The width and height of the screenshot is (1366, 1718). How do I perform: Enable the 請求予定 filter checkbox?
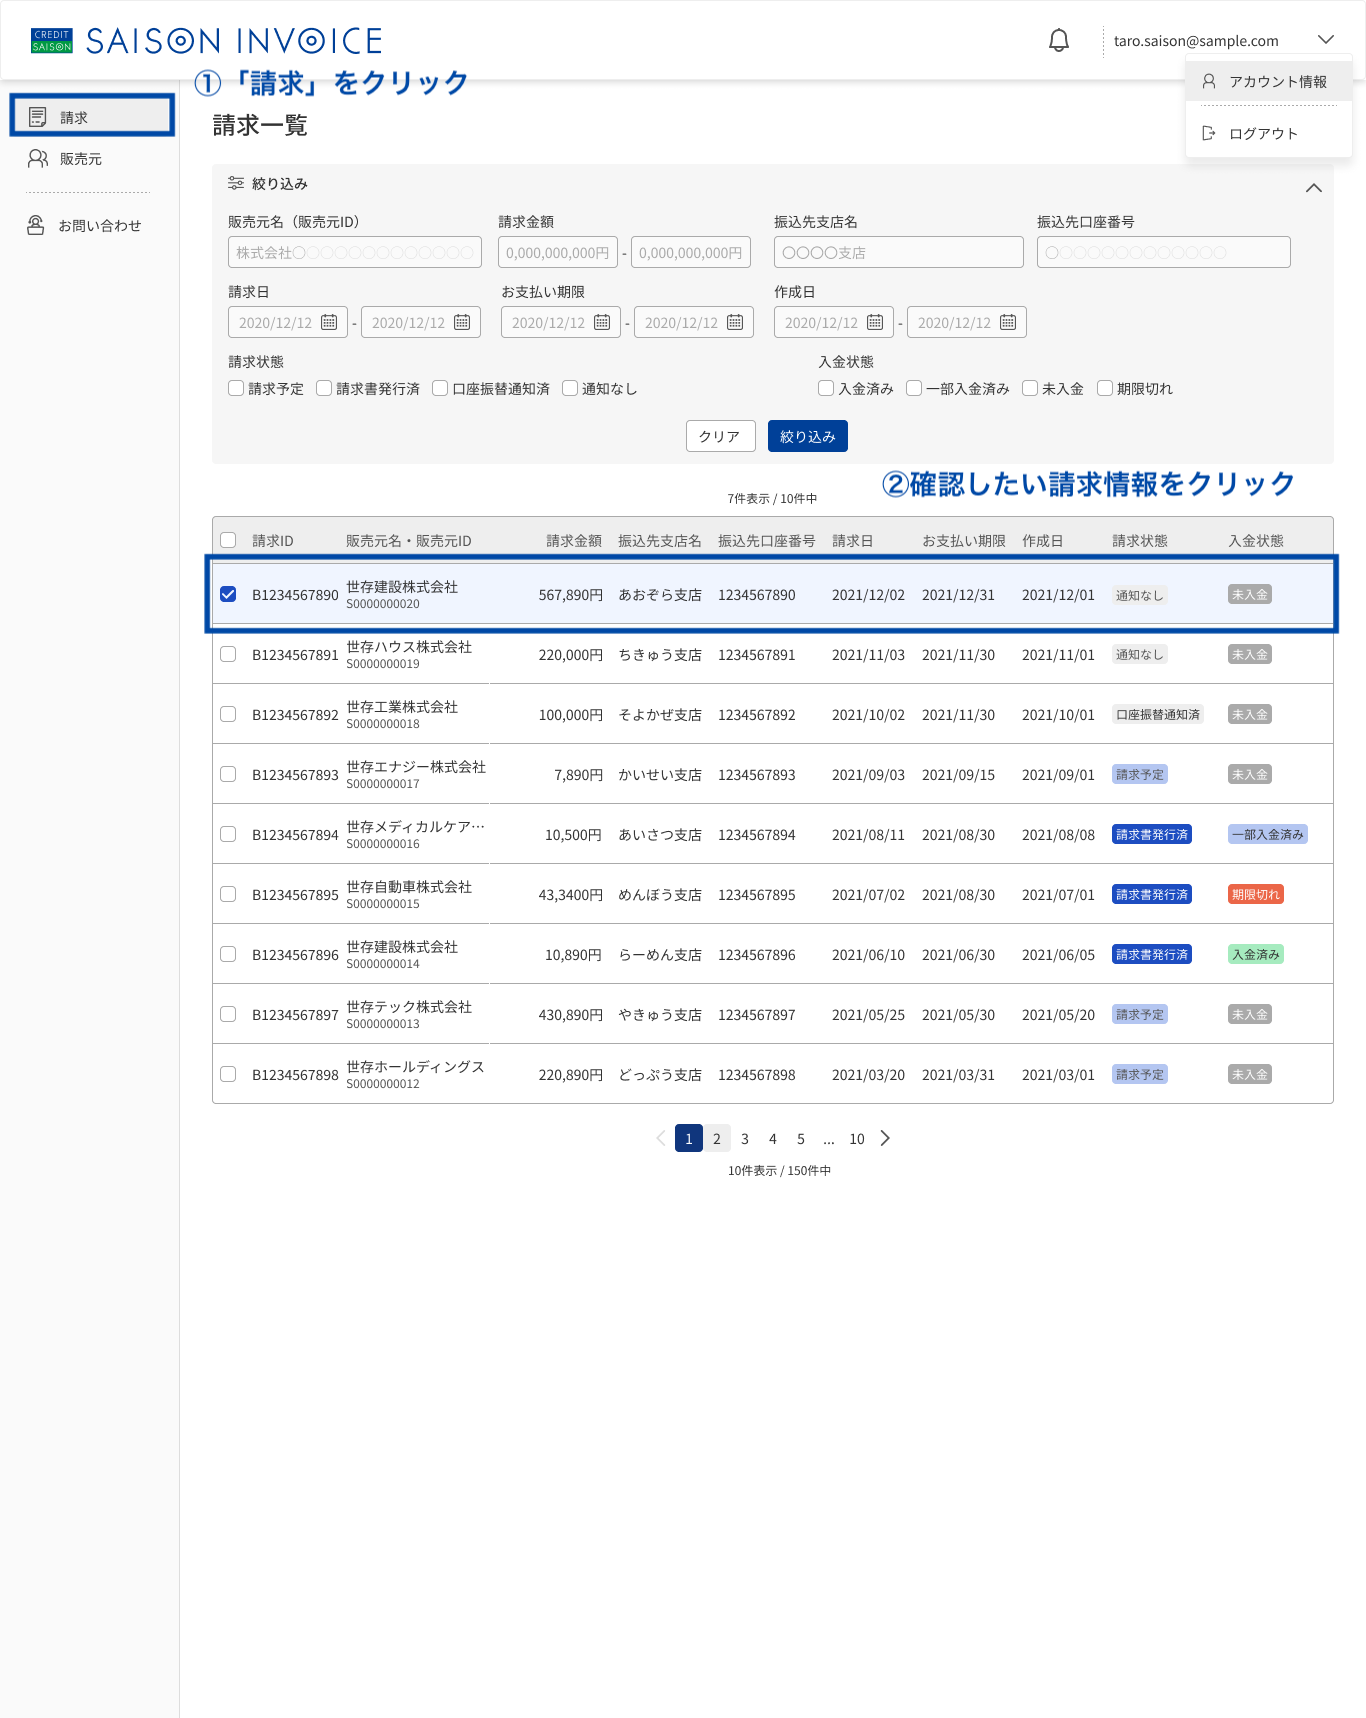tap(236, 388)
